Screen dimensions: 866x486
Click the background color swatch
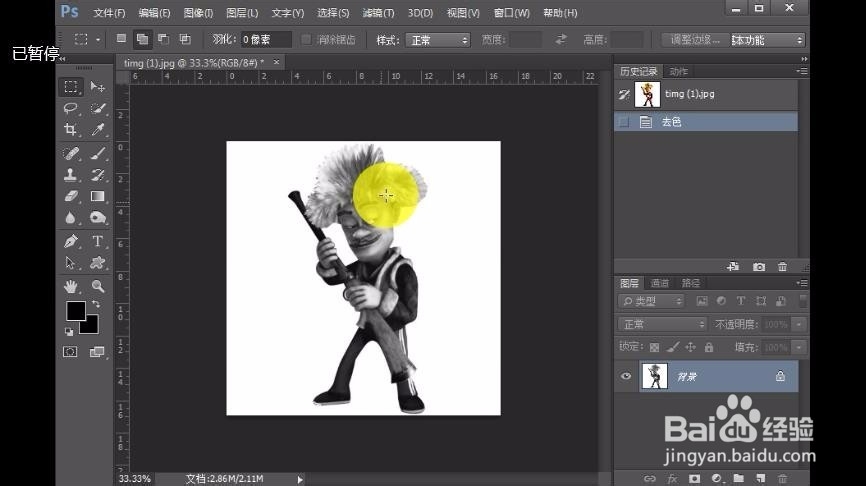coord(92,327)
